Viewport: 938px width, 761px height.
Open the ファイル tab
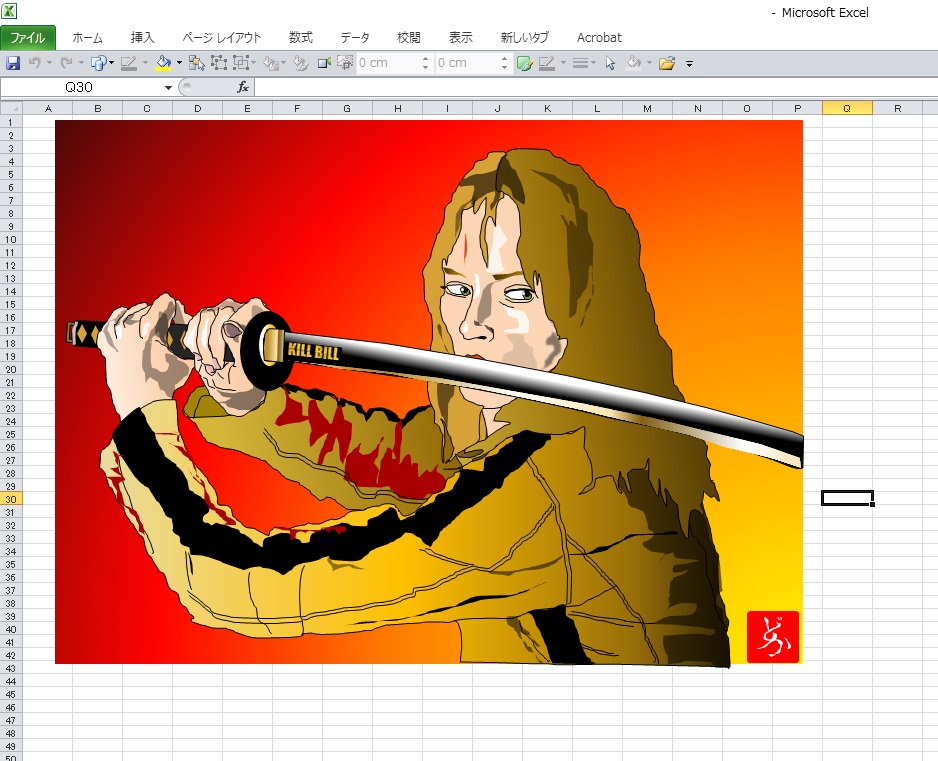28,38
